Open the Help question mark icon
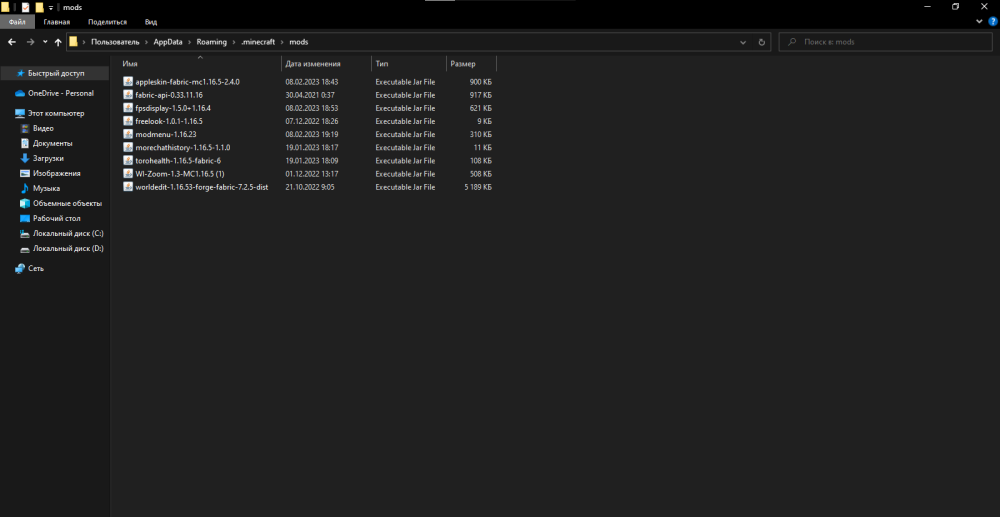The height and width of the screenshot is (517, 1000). click(992, 22)
